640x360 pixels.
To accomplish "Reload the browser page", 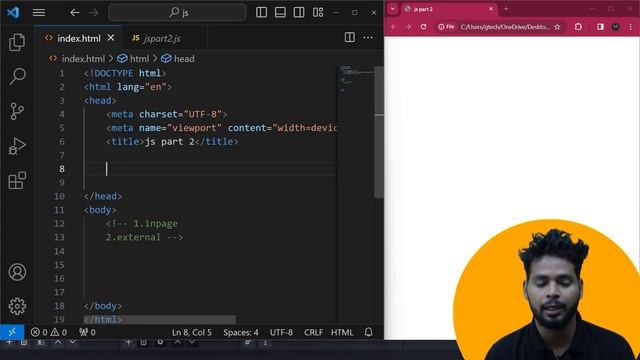I will coord(423,27).
